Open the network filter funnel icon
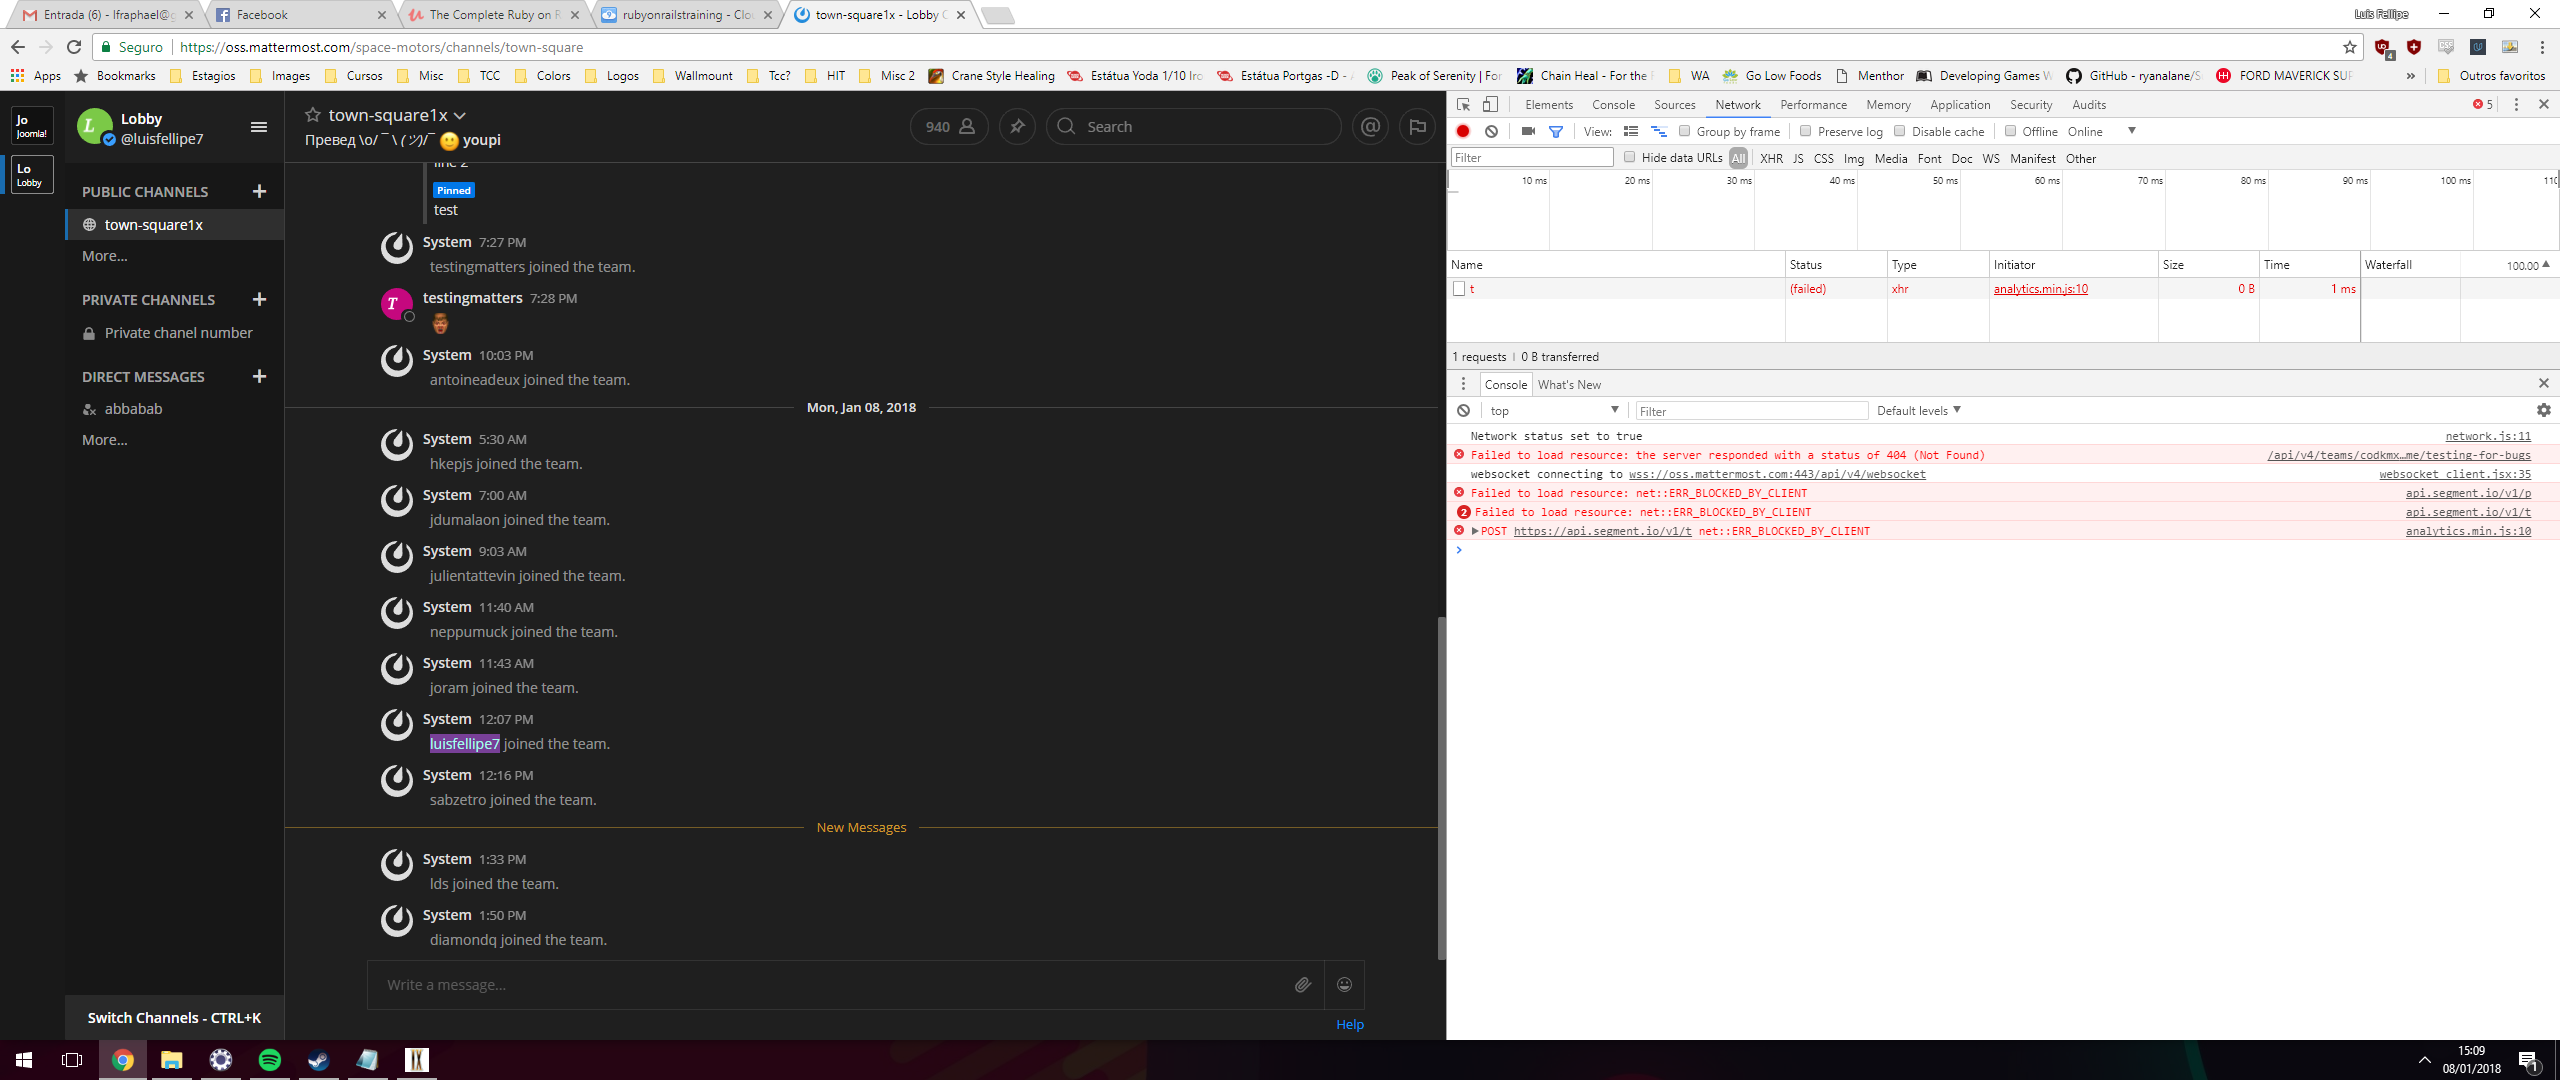This screenshot has width=2560, height=1080. click(1557, 131)
